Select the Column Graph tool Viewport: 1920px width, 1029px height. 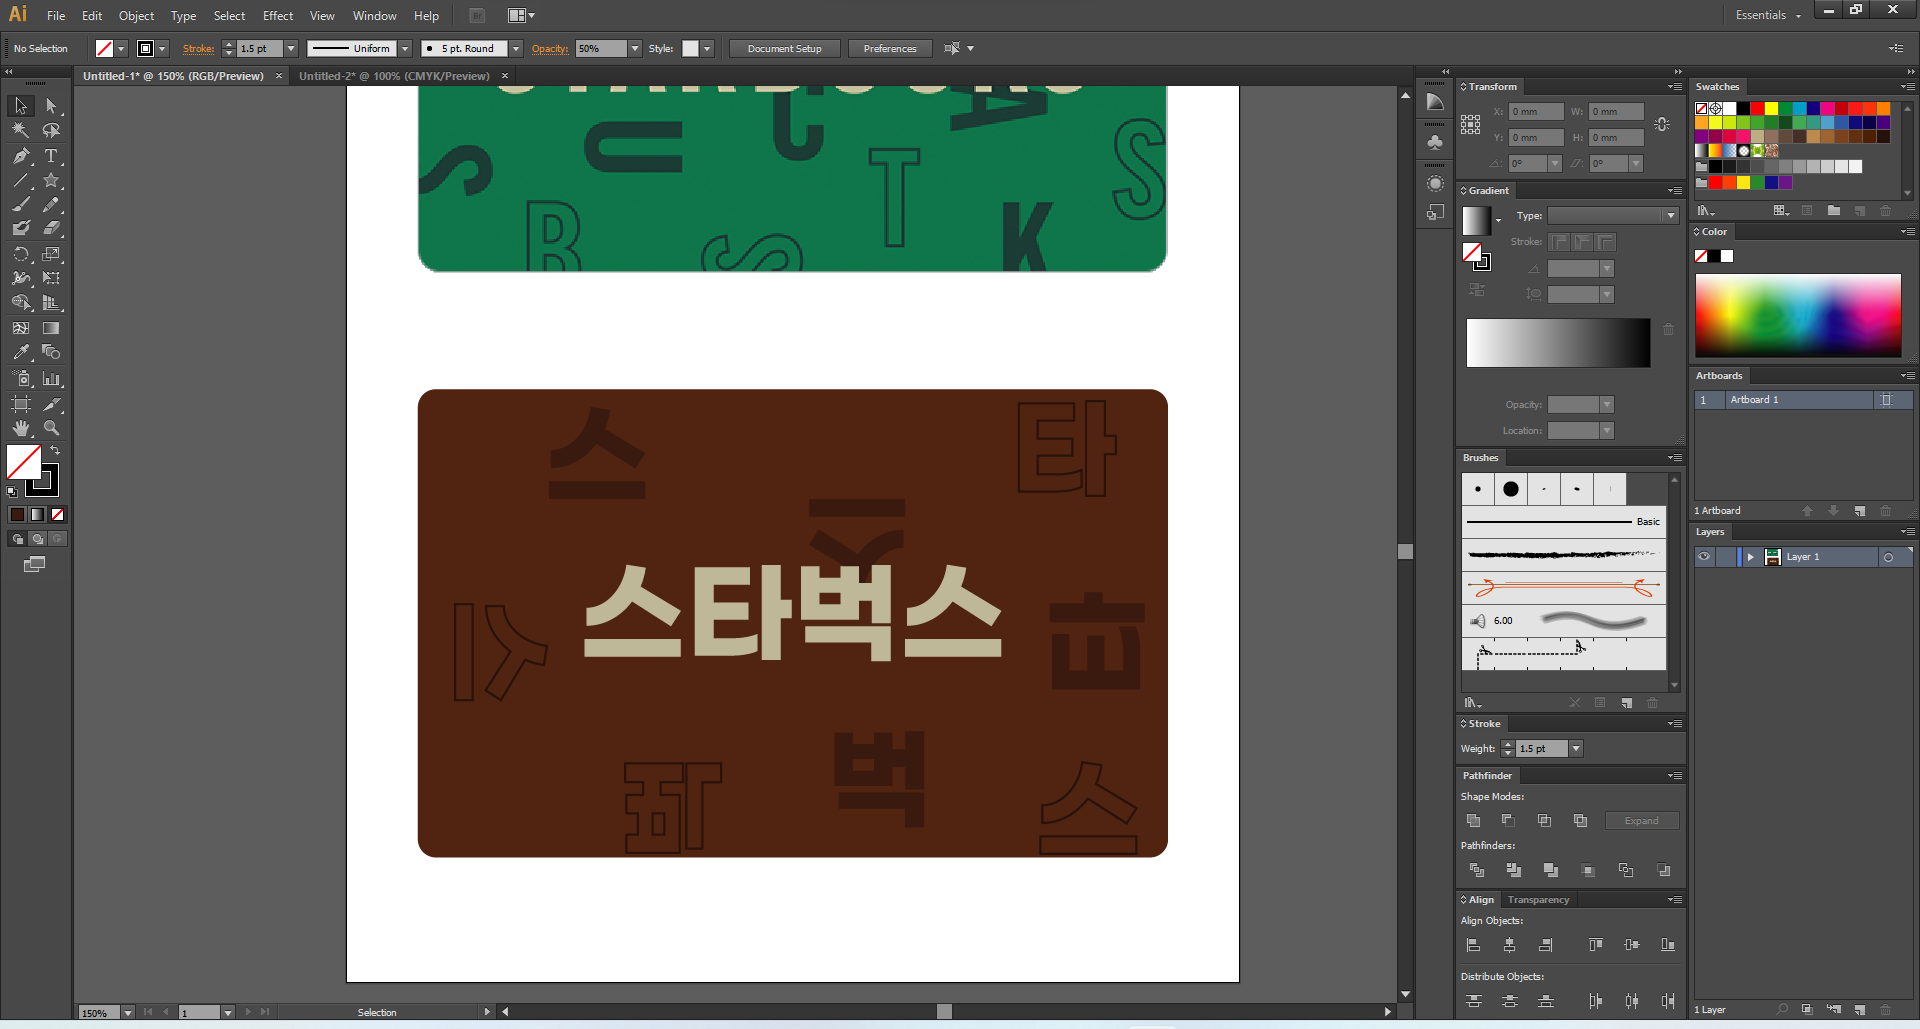[x=51, y=379]
